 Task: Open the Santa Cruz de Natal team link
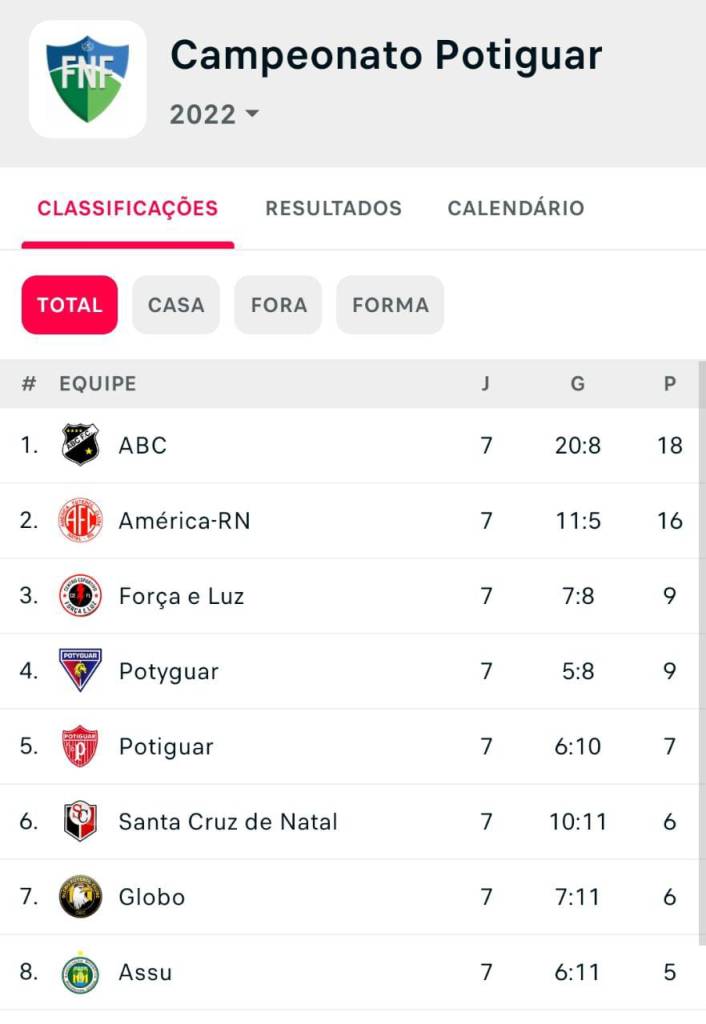point(228,822)
